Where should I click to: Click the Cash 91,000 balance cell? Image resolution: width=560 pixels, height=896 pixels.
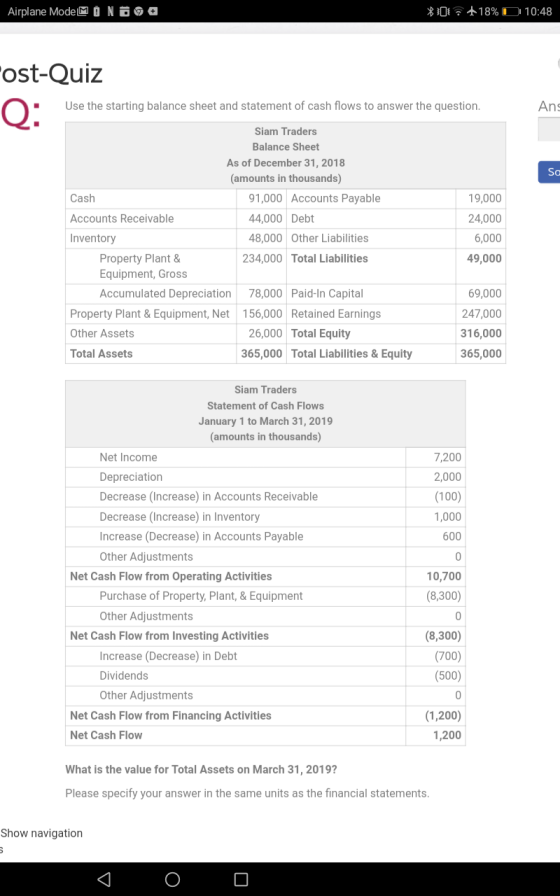[261, 198]
